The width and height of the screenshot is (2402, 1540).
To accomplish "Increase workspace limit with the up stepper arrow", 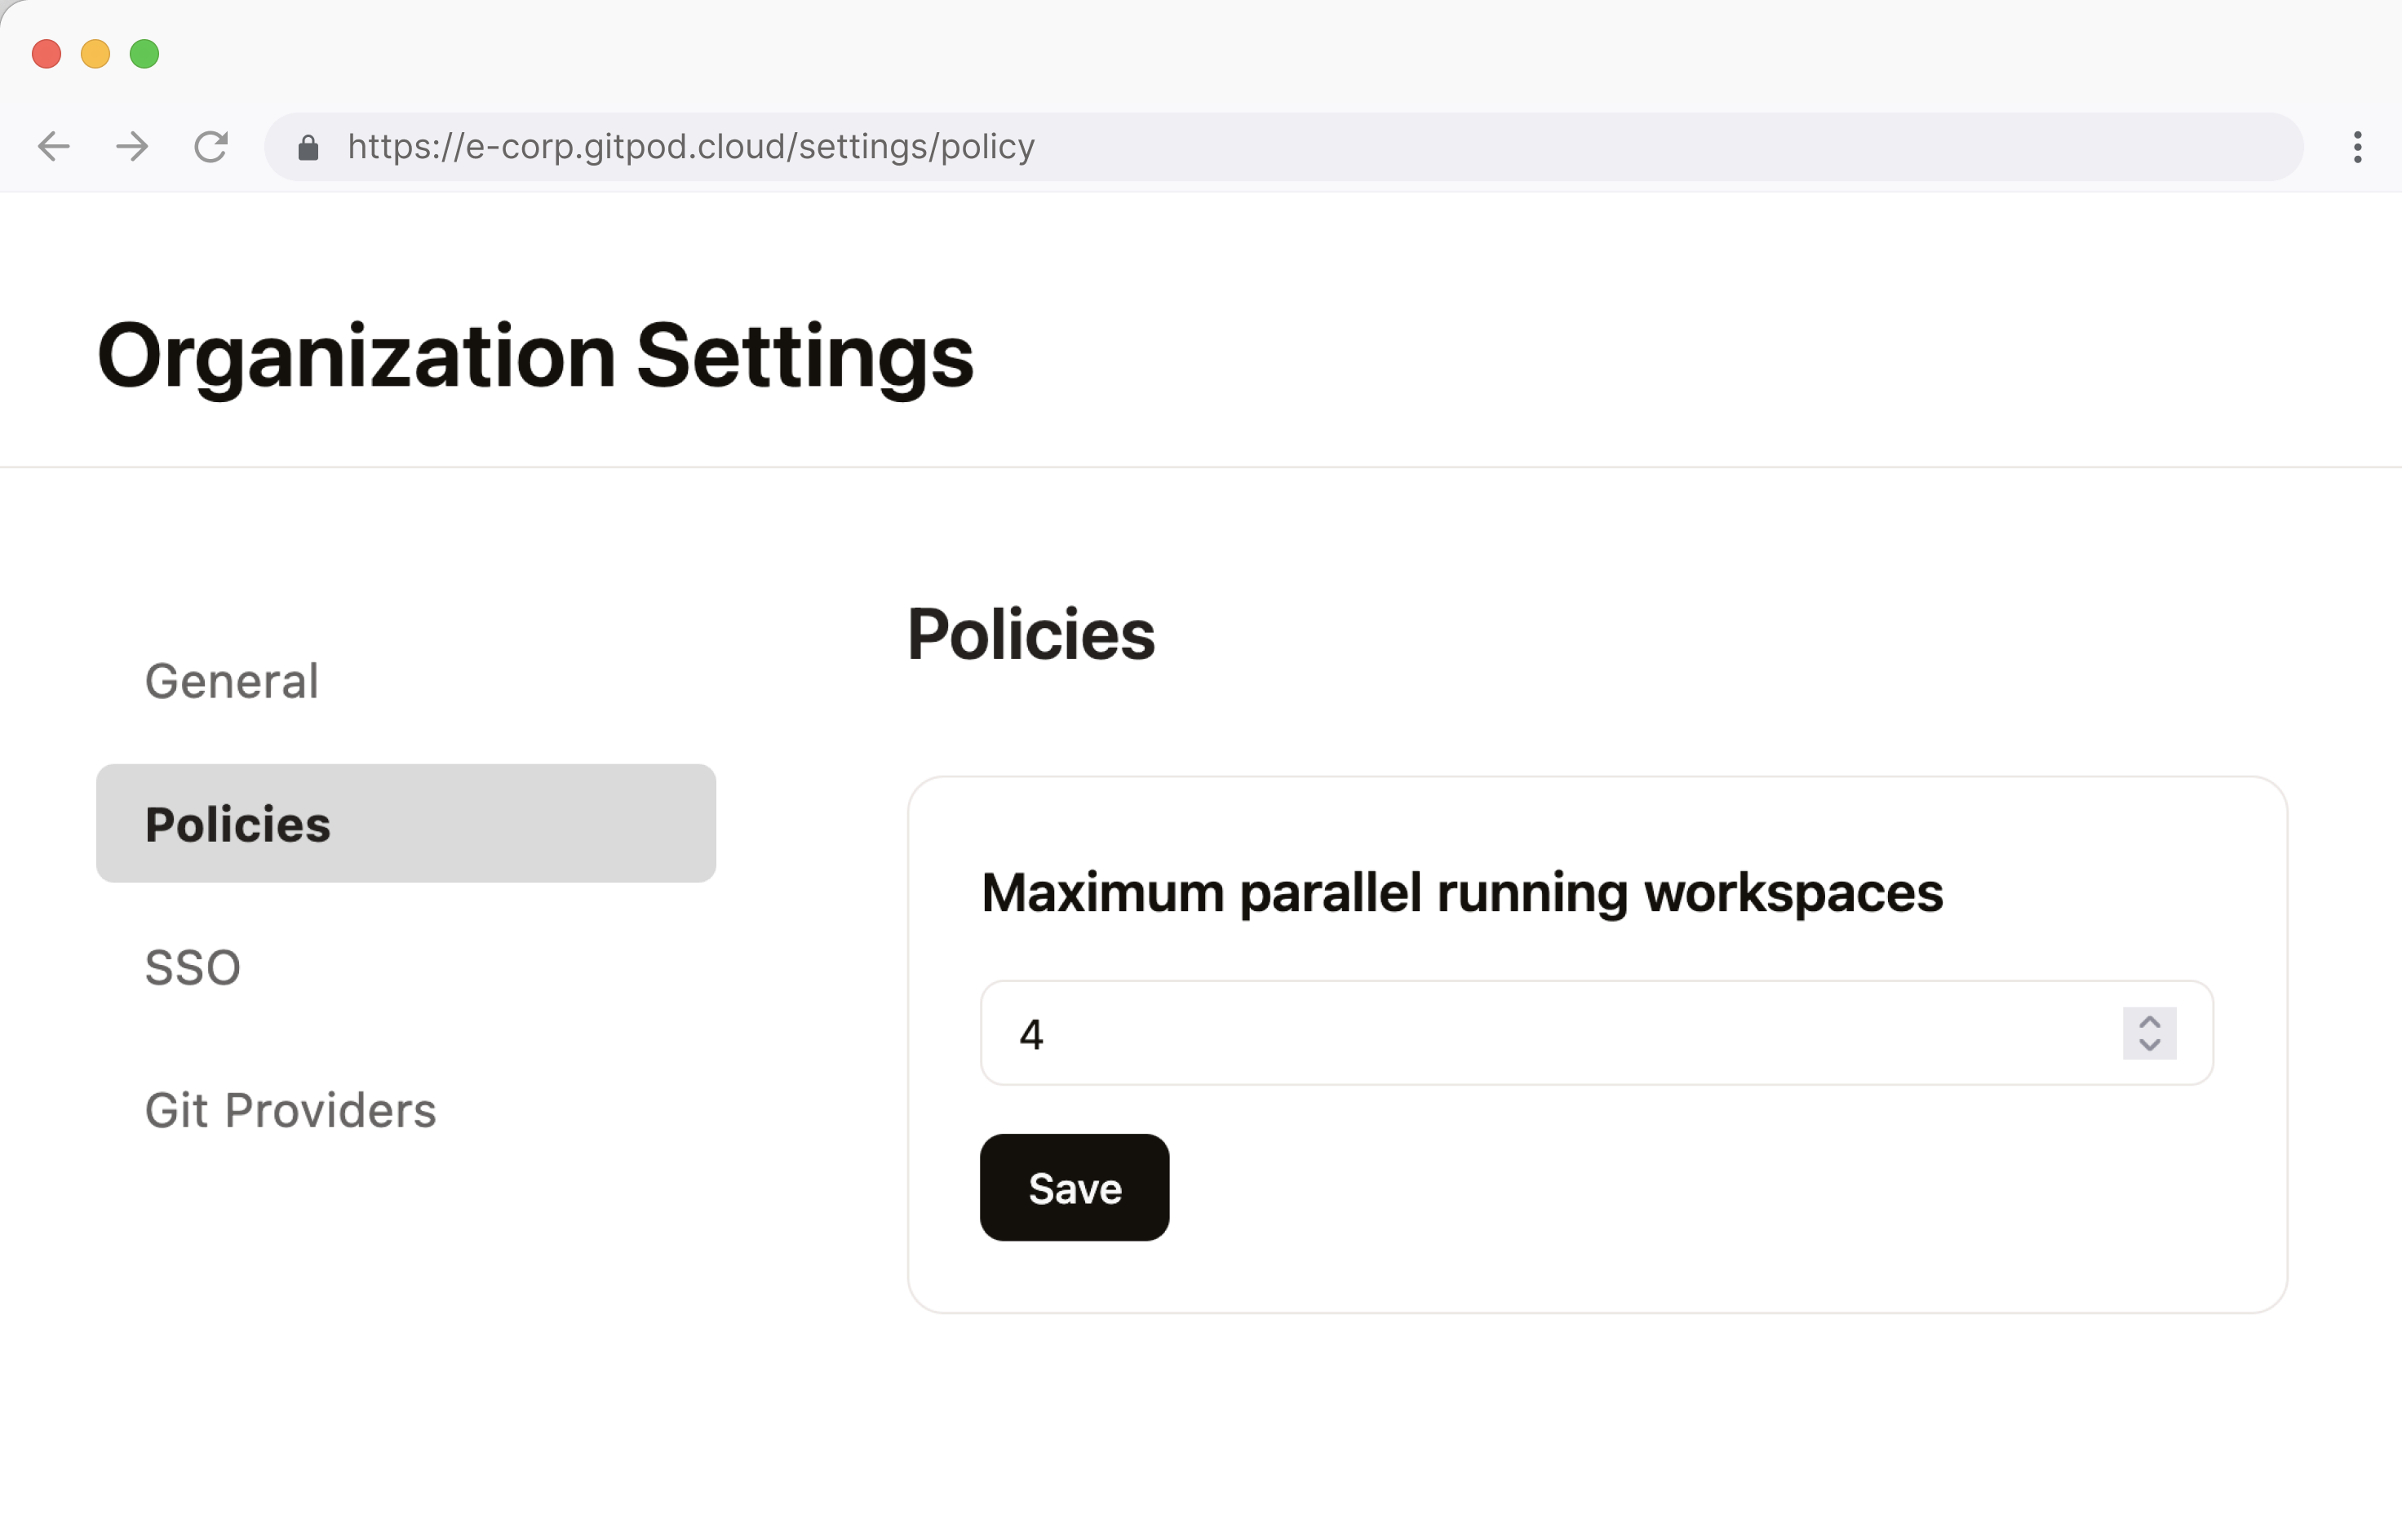I will [2150, 1022].
